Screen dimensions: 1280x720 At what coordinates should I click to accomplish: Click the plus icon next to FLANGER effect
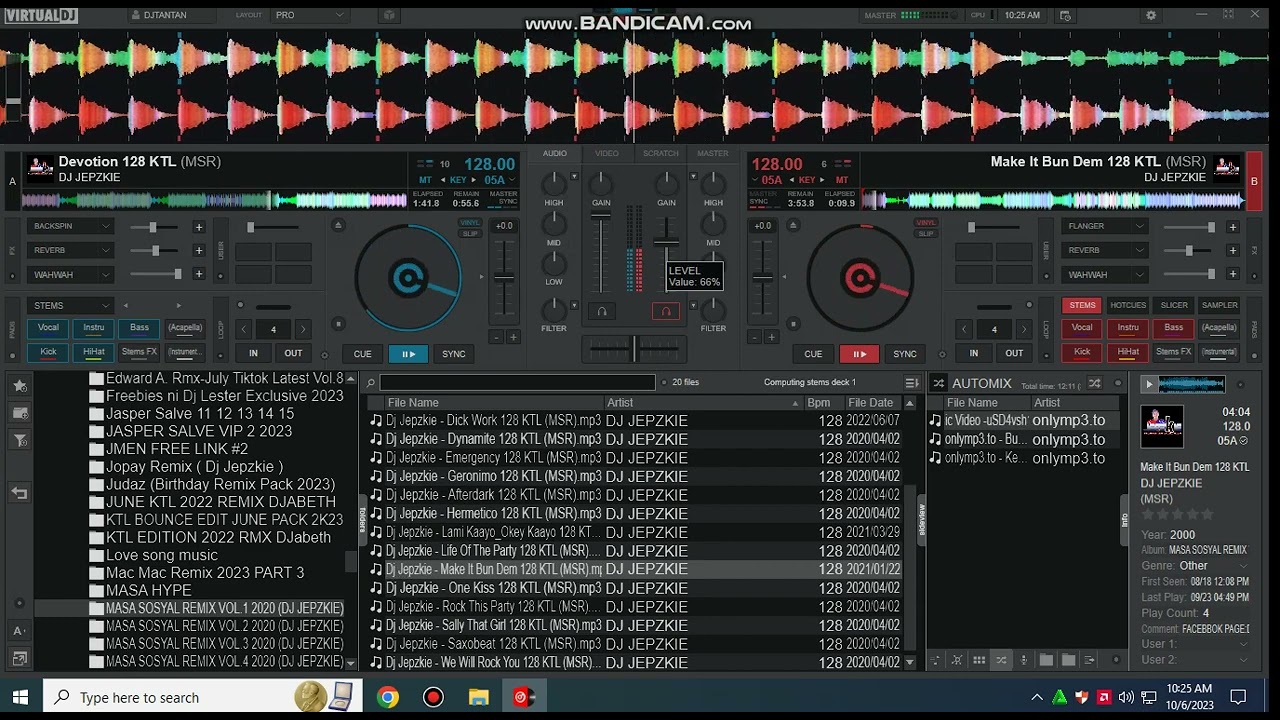point(1232,227)
